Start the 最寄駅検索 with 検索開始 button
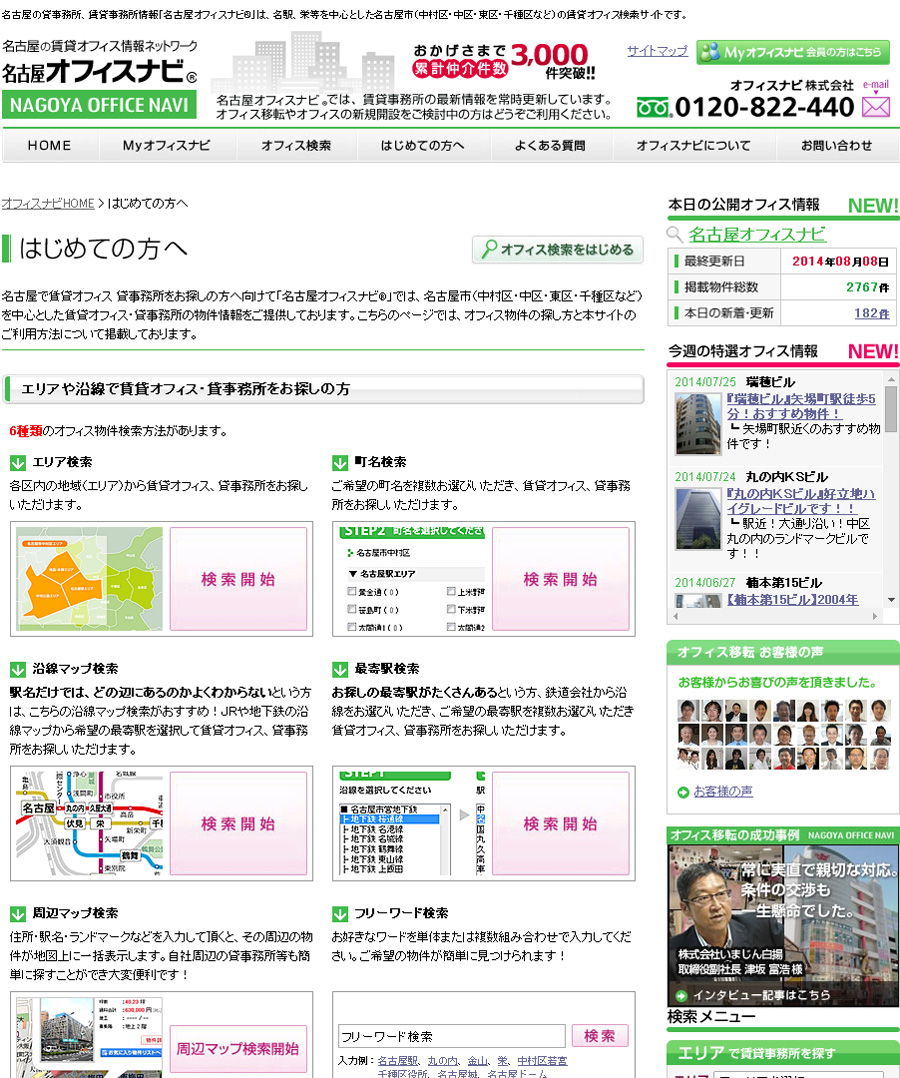900x1078 pixels. 560,824
